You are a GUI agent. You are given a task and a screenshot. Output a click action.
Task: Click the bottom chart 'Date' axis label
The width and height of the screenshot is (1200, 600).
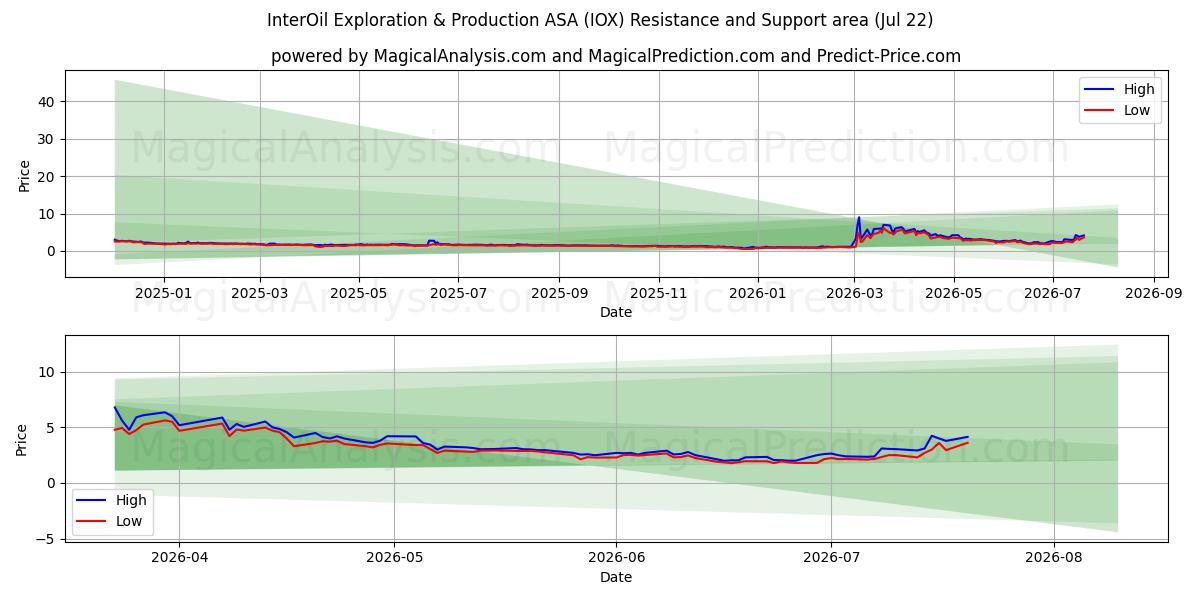[615, 577]
